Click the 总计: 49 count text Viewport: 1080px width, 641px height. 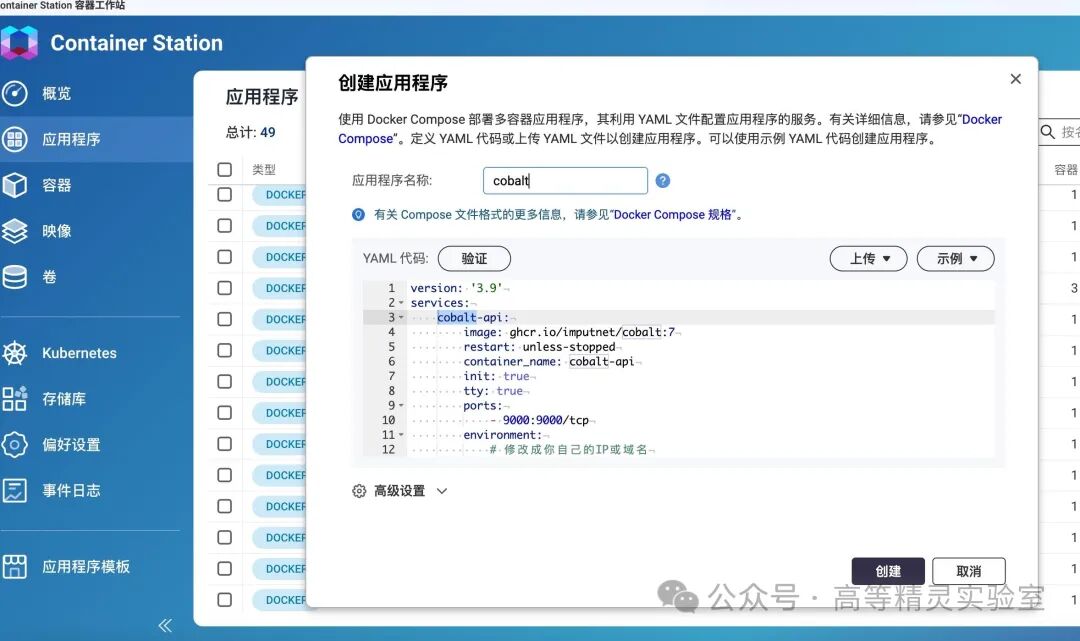pyautogui.click(x=251, y=132)
